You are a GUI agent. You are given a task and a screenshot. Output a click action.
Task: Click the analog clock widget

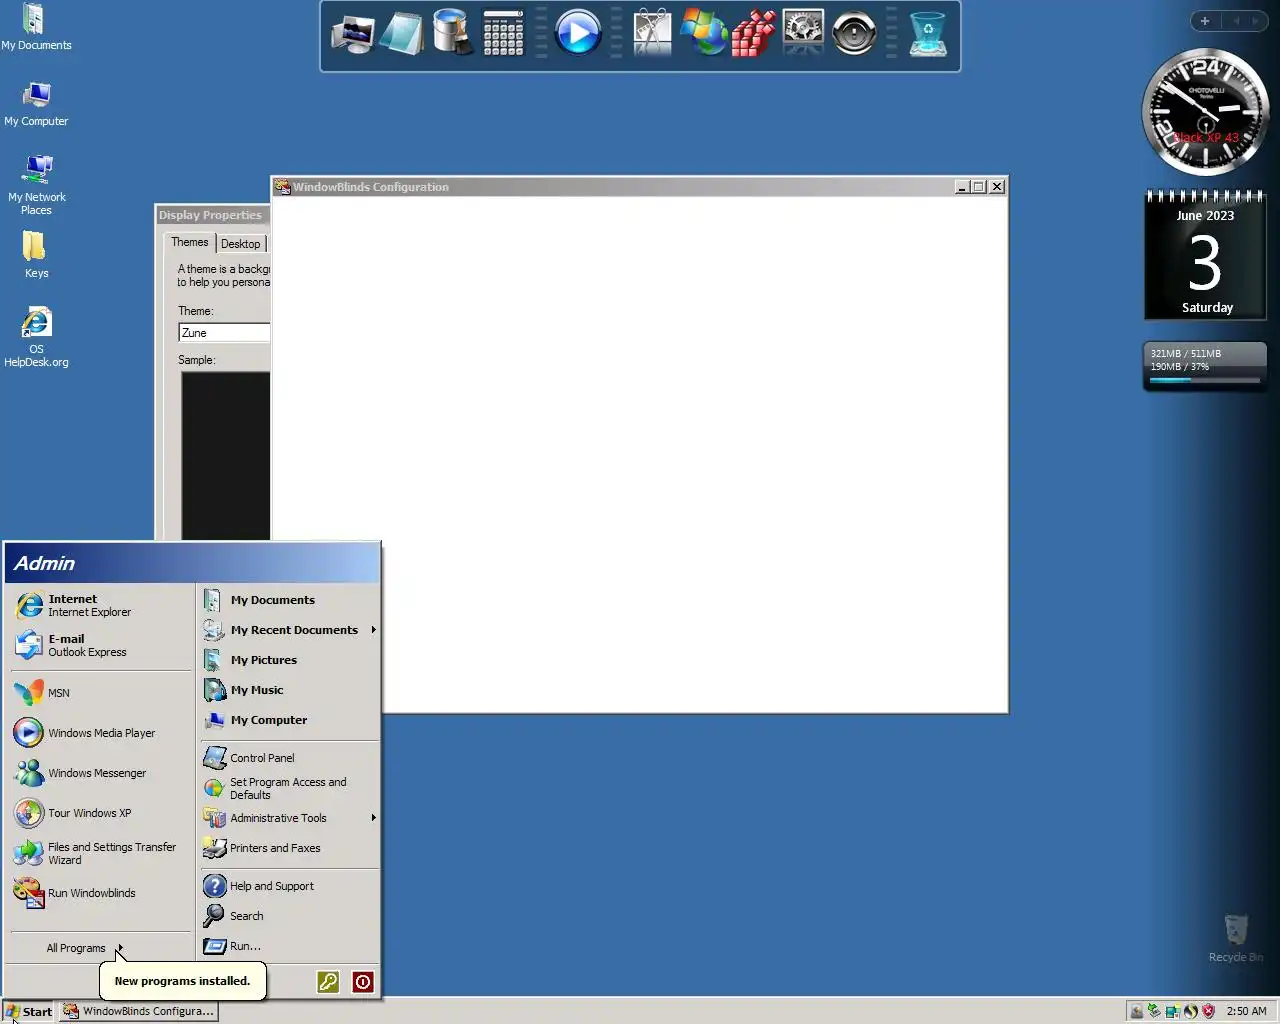click(1205, 111)
